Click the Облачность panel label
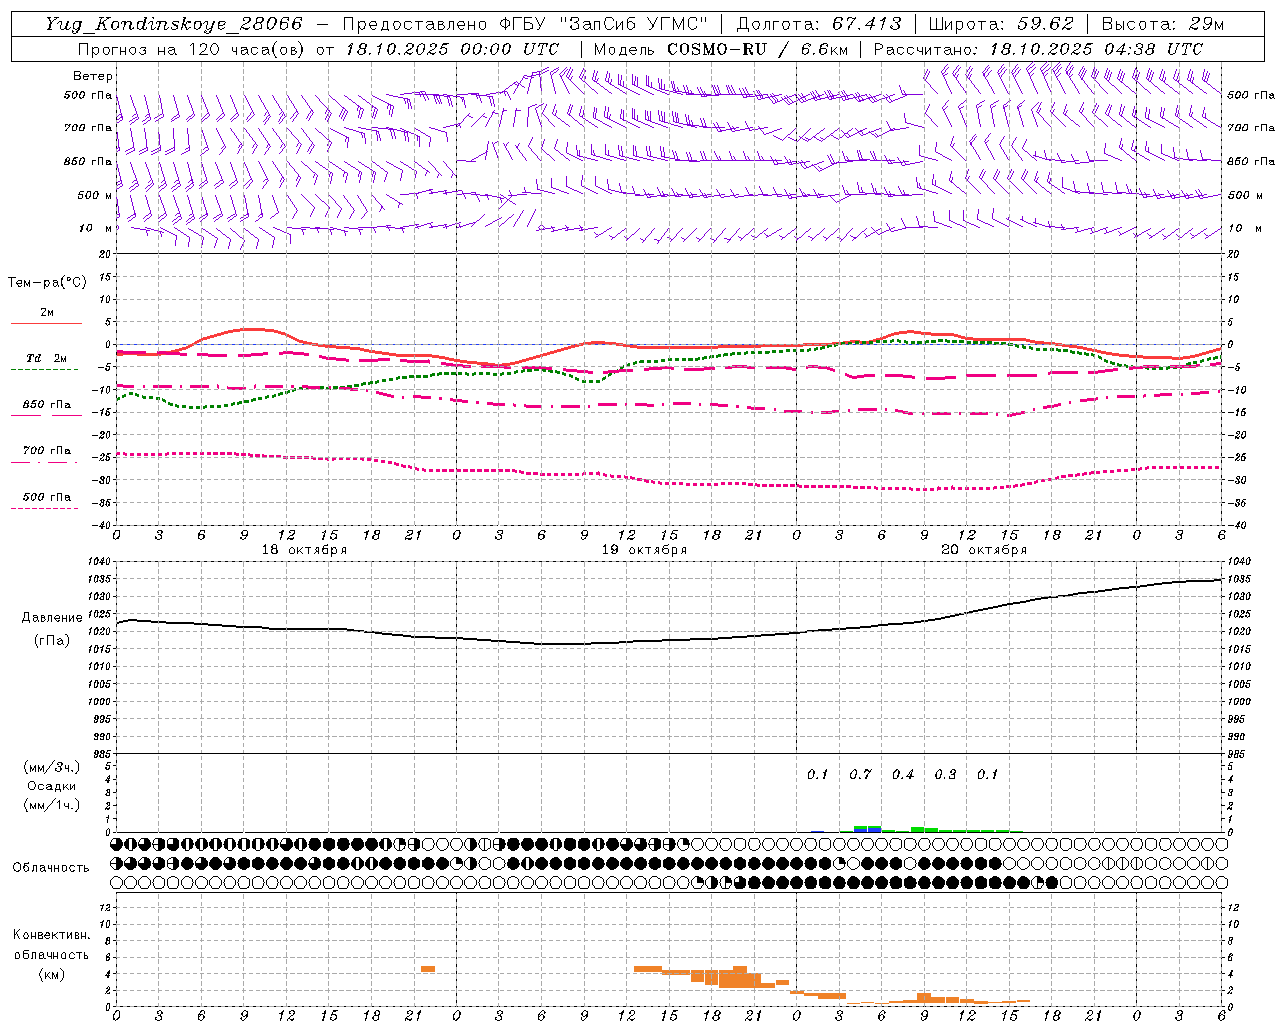 coord(51,868)
